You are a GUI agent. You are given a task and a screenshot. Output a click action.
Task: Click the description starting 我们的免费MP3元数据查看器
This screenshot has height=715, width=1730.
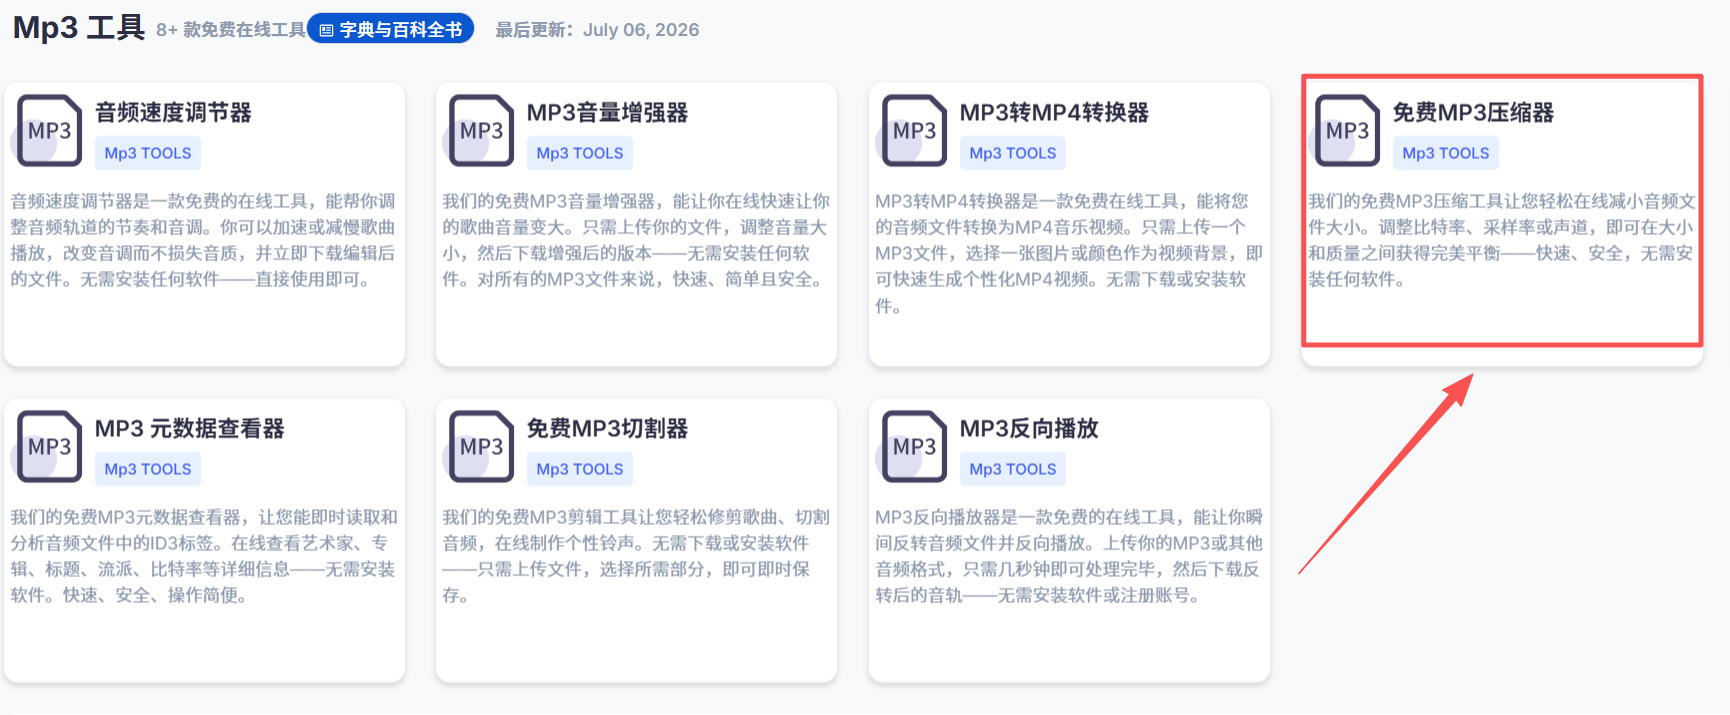tap(203, 556)
